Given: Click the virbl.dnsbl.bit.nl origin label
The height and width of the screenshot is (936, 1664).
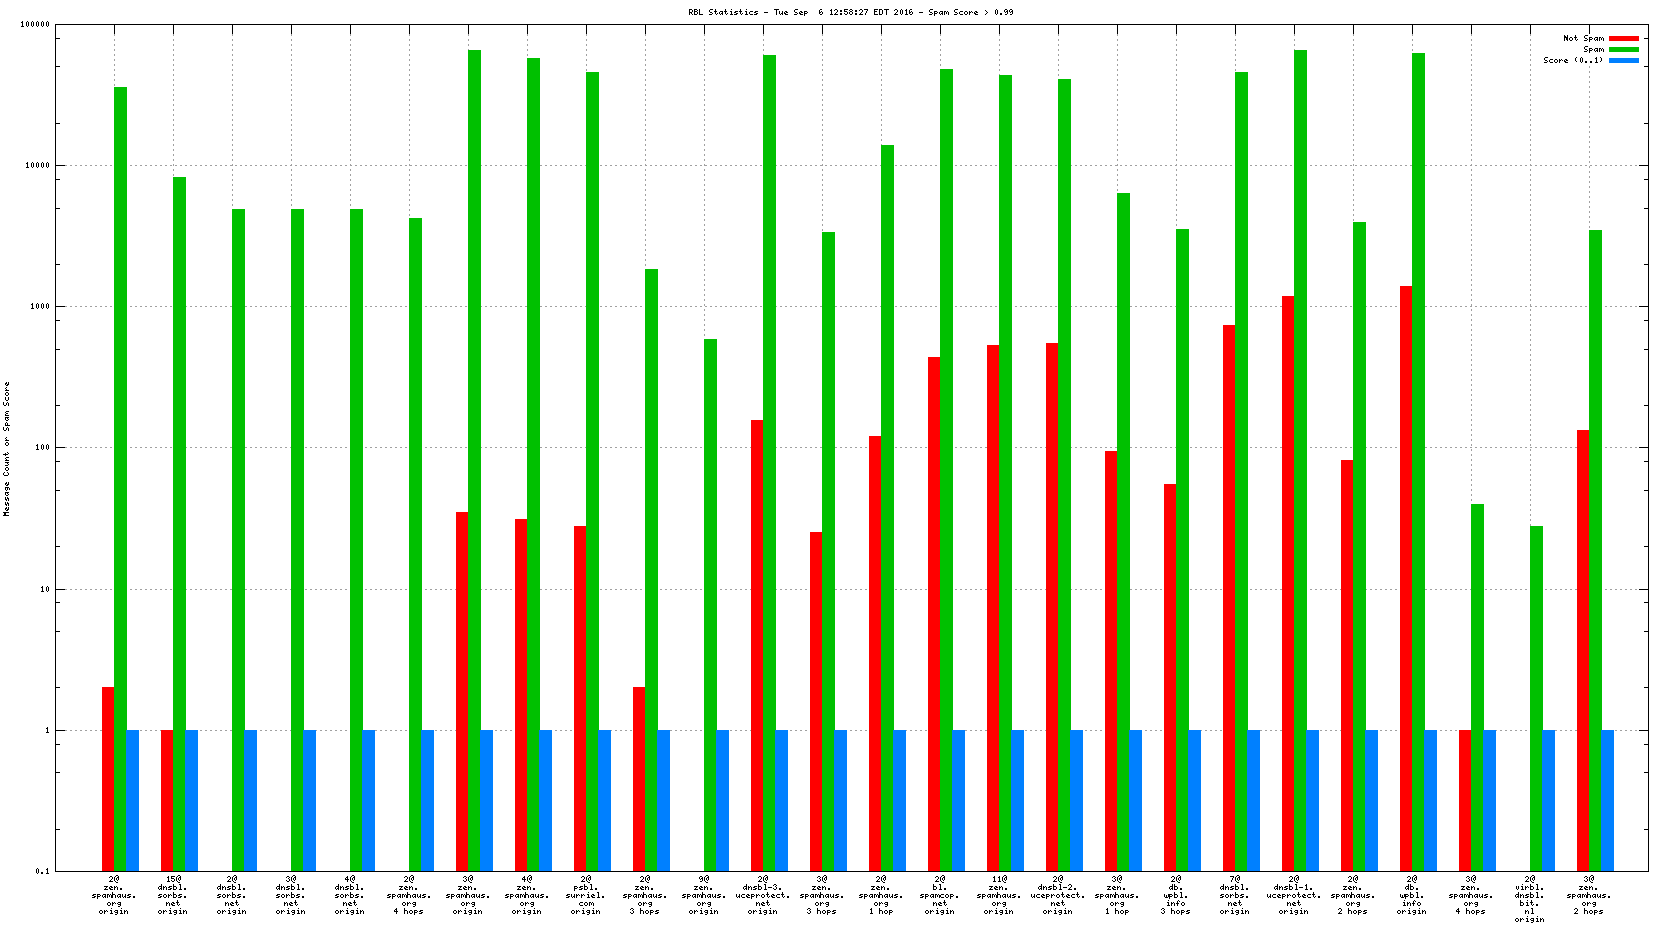Looking at the screenshot, I should click(1529, 899).
